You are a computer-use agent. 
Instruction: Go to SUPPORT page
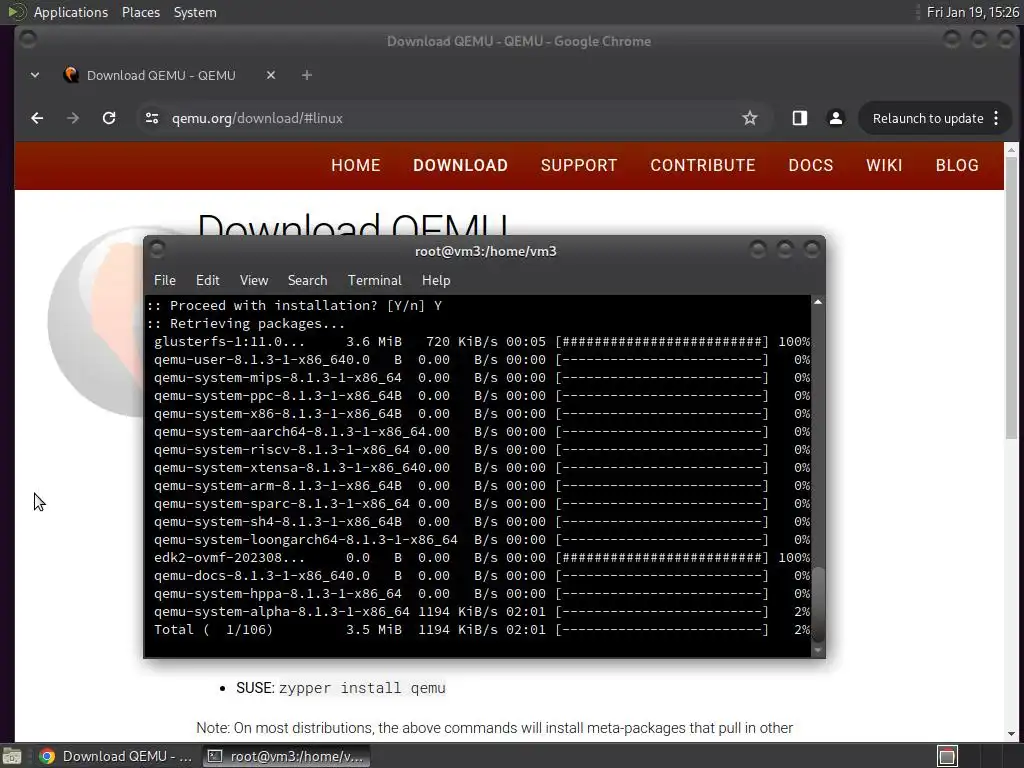[579, 165]
